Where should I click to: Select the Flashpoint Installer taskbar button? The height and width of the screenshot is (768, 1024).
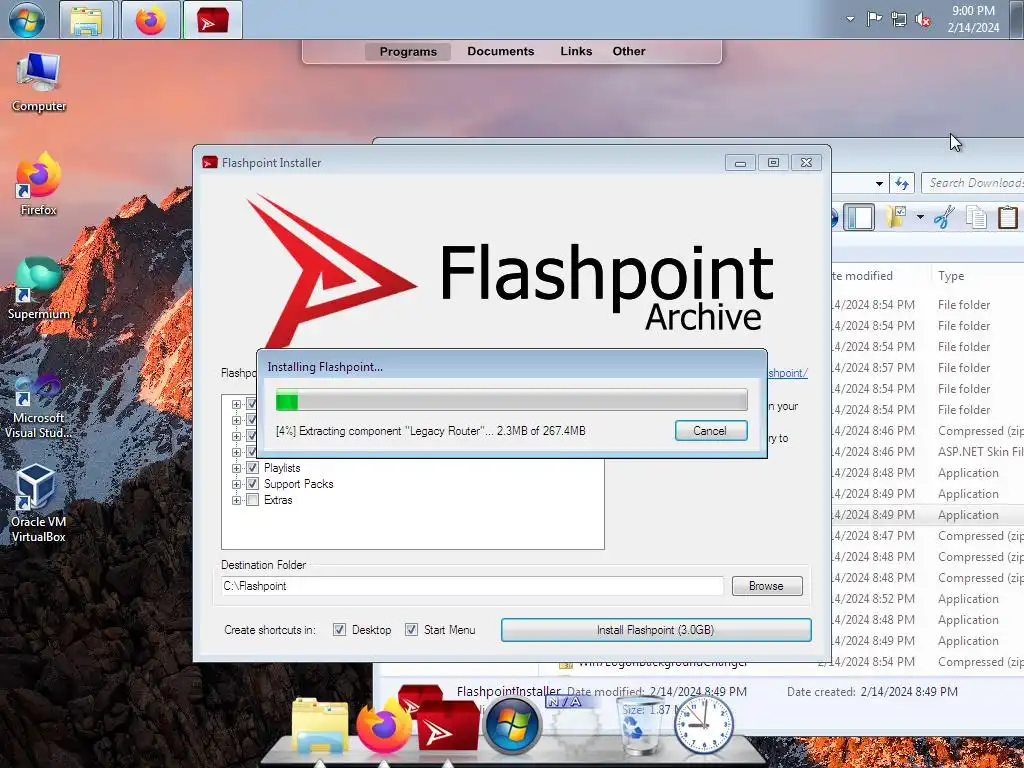(x=213, y=20)
